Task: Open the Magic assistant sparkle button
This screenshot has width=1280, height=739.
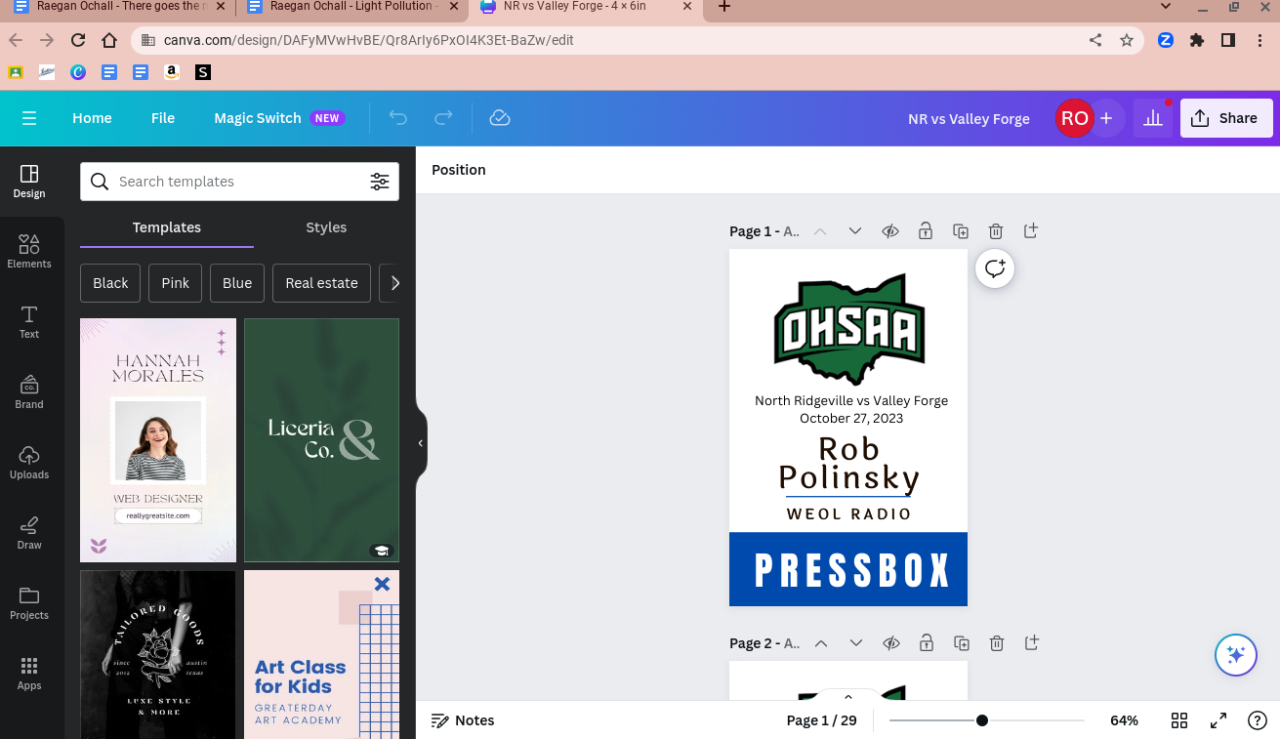Action: [1236, 655]
